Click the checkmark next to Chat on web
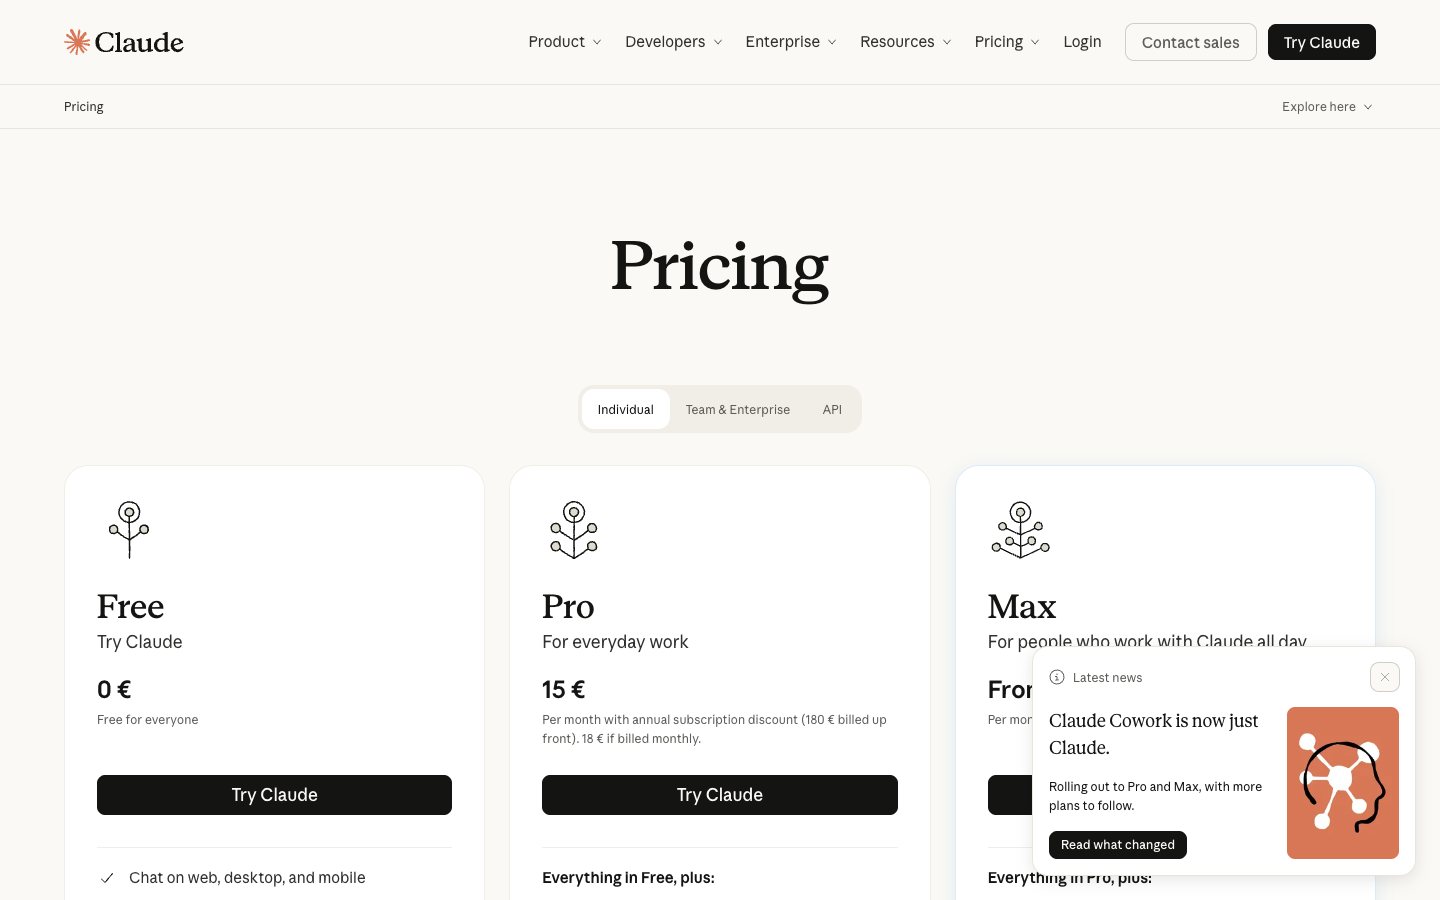This screenshot has height=900, width=1440. (107, 878)
